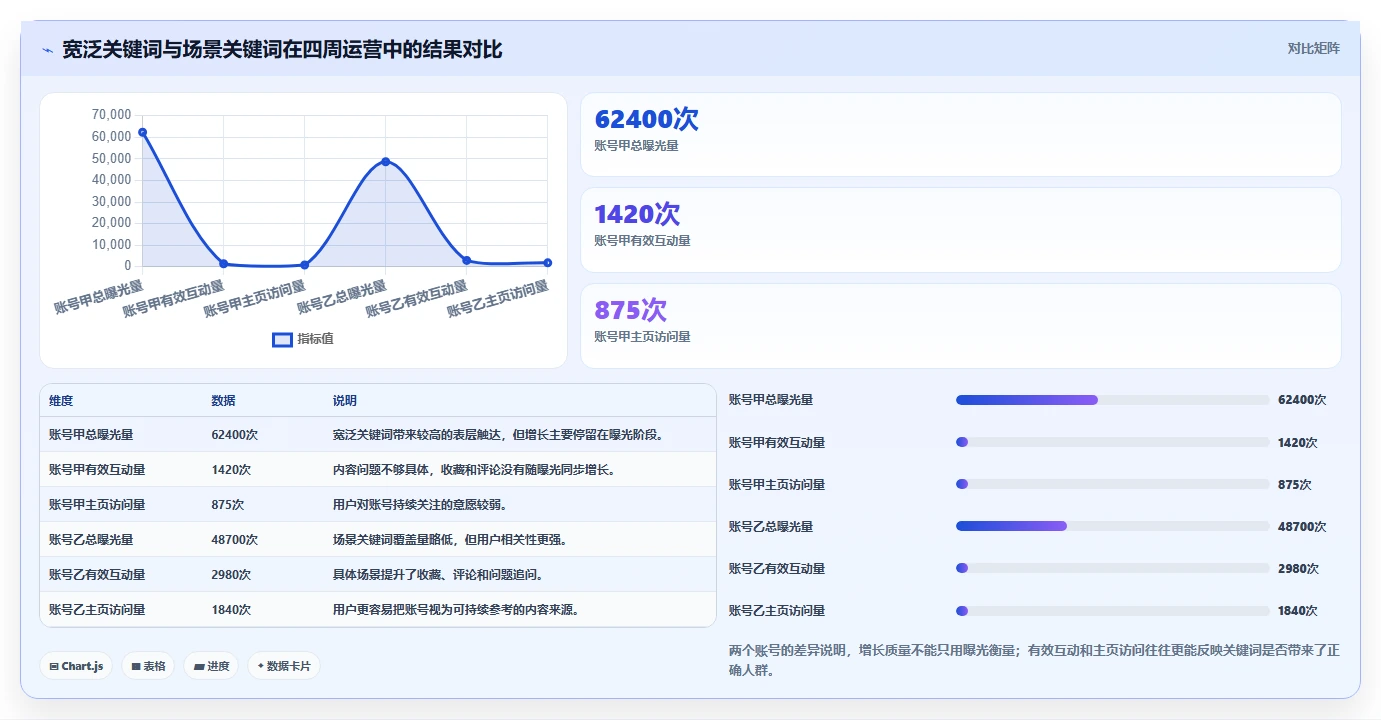This screenshot has height=720, width=1381.
Task: Click the lightning icon beside the dashboard title
Action: pos(47,50)
